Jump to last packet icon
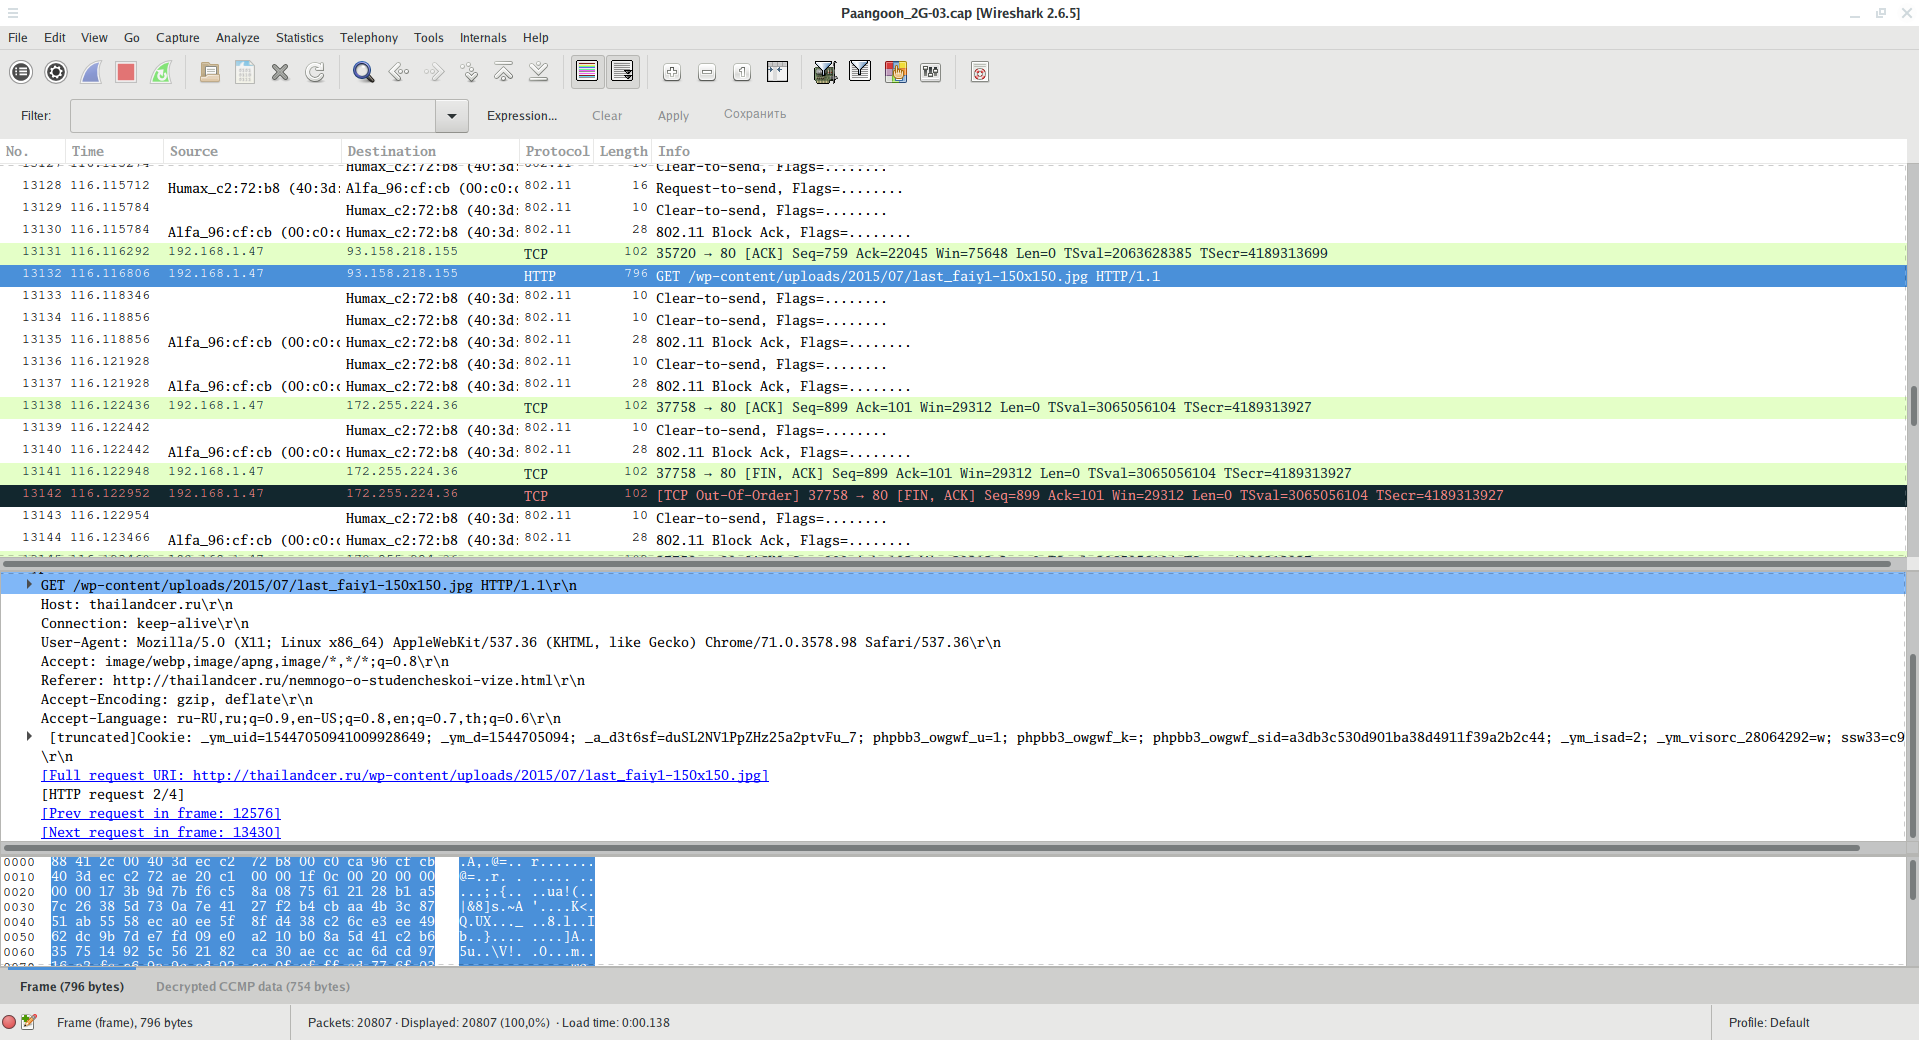Image resolution: width=1919 pixels, height=1040 pixels. (x=538, y=72)
